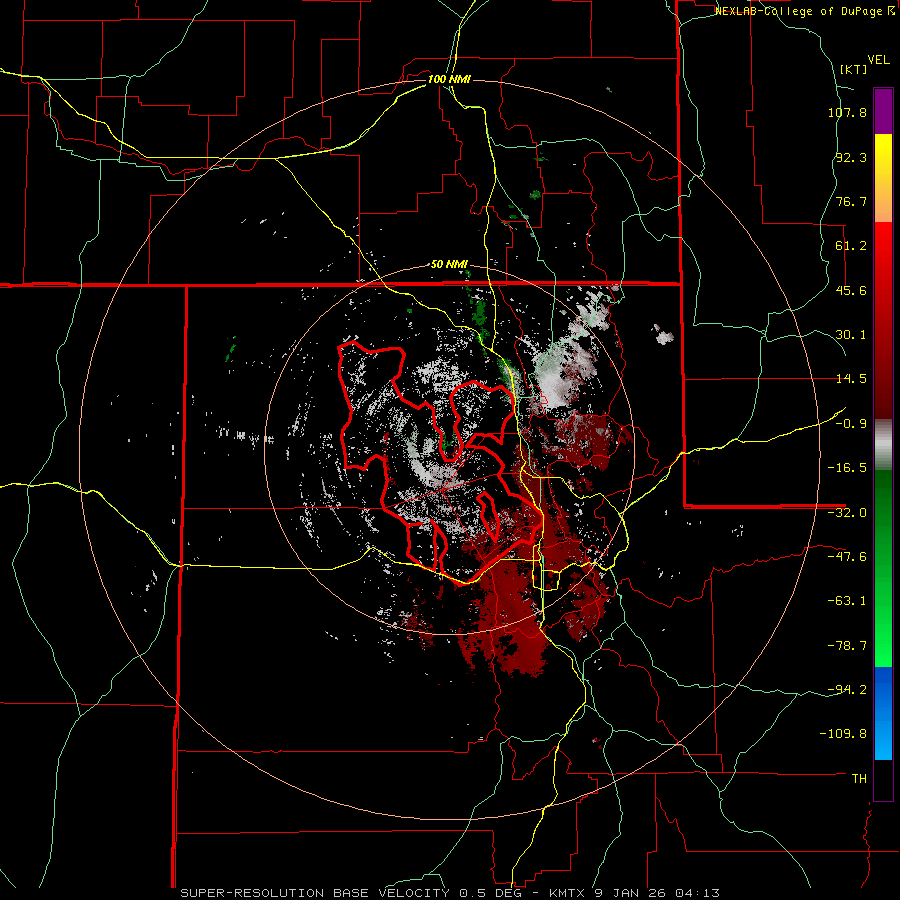The width and height of the screenshot is (900, 900).
Task: Select the -0.9 legend value
Action: point(851,424)
